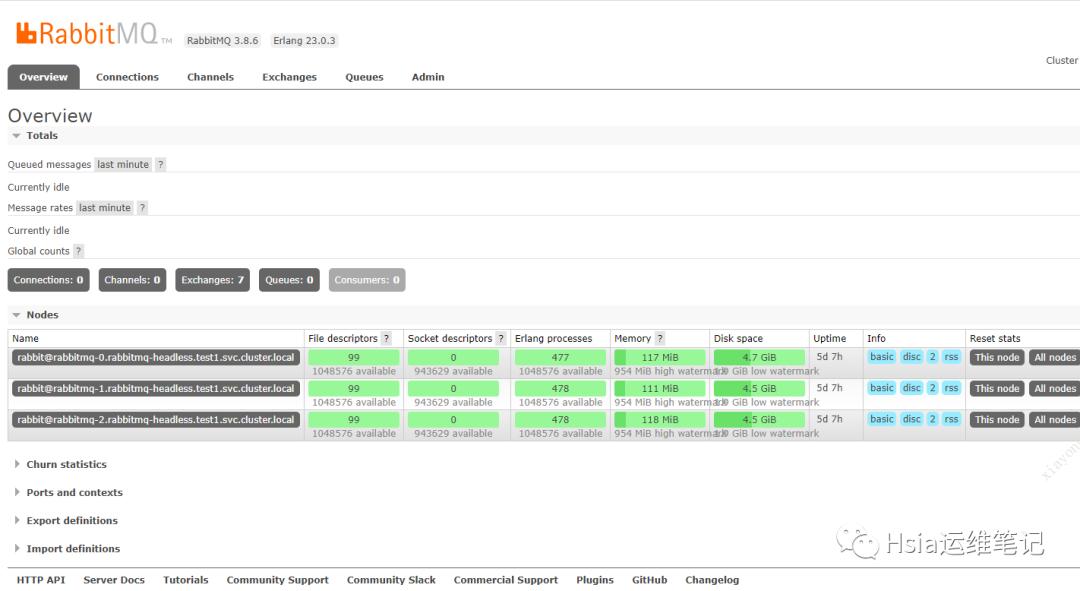Open the Exchanges tab
This screenshot has width=1080, height=591.
tap(289, 77)
